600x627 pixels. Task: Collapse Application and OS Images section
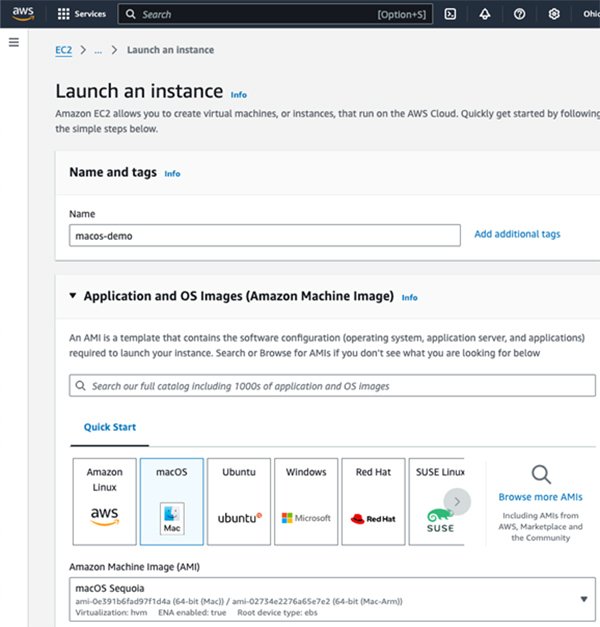(x=73, y=296)
